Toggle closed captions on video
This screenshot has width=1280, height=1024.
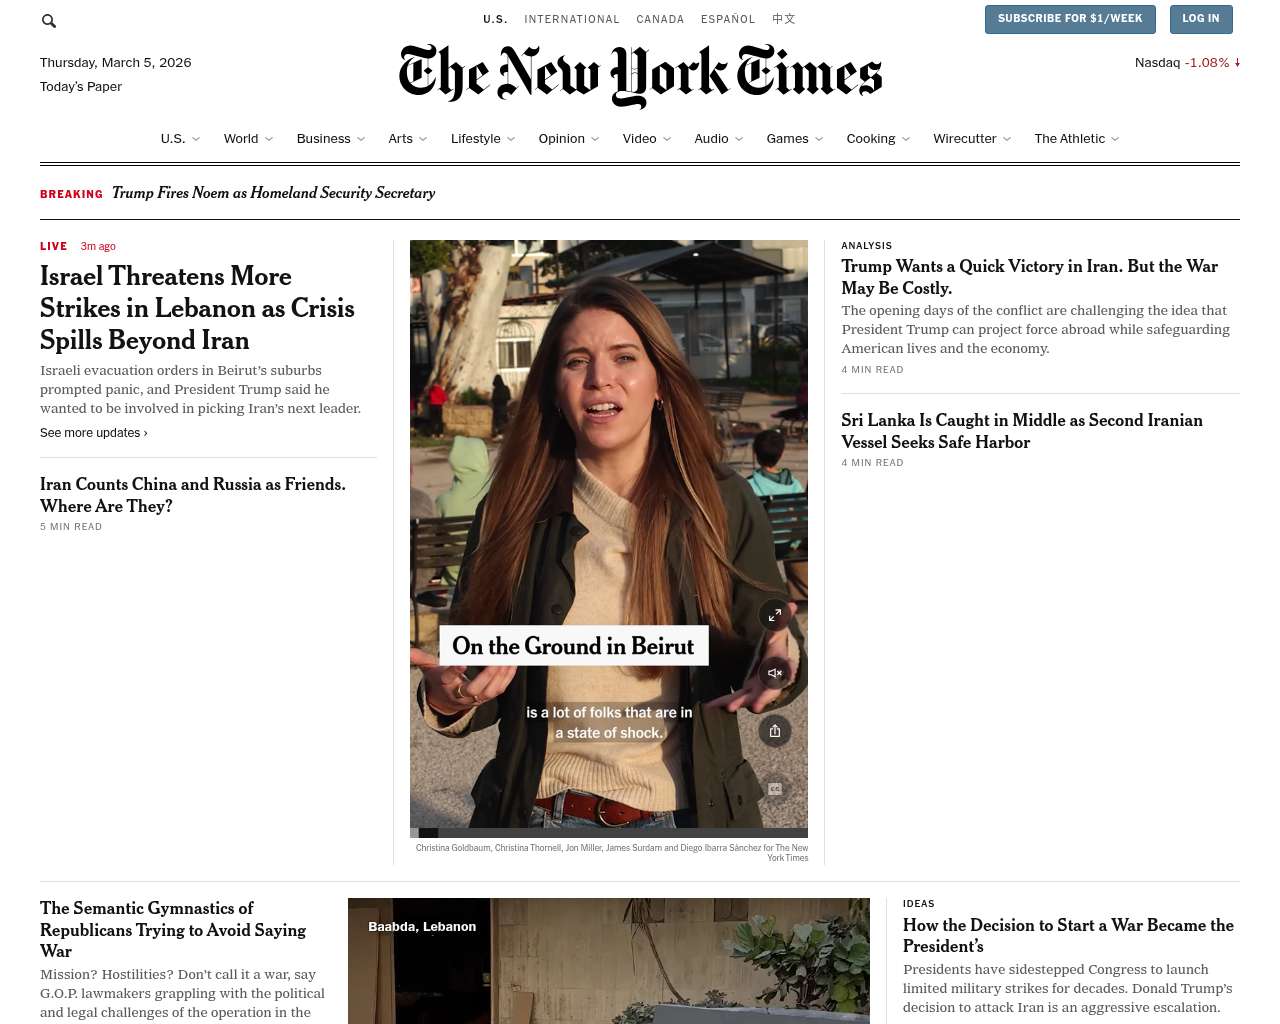point(774,789)
